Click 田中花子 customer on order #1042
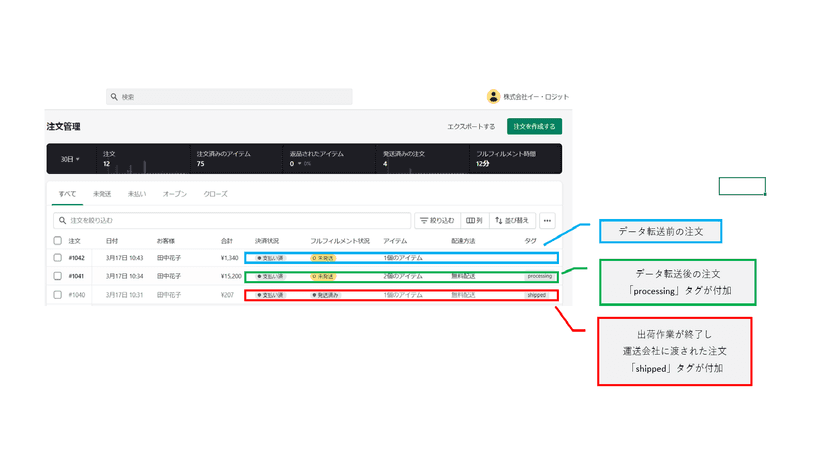Viewport: 828px width, 466px height. 169,258
